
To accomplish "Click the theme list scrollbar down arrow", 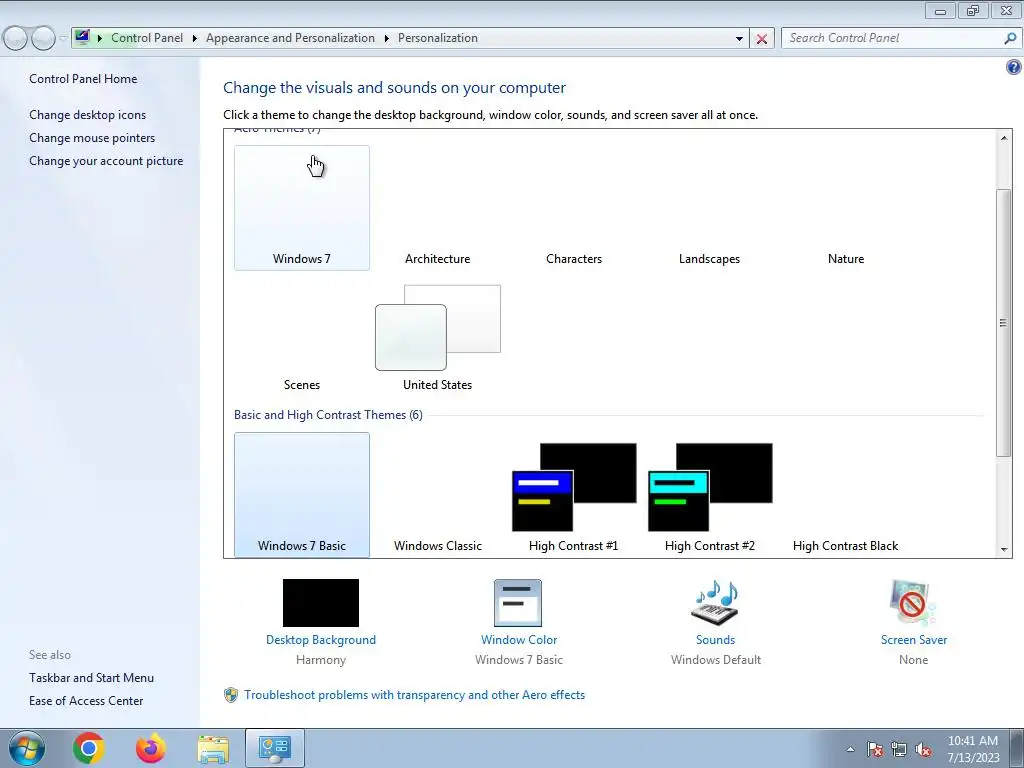I will pos(1004,550).
